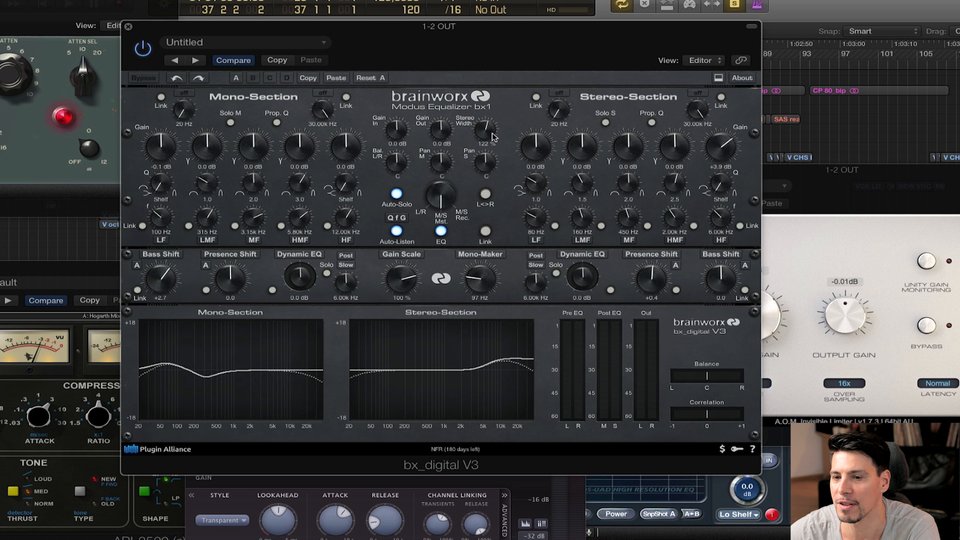Click the Stereo-Section EQ curve display
This screenshot has height=540, width=960.
click(441, 369)
